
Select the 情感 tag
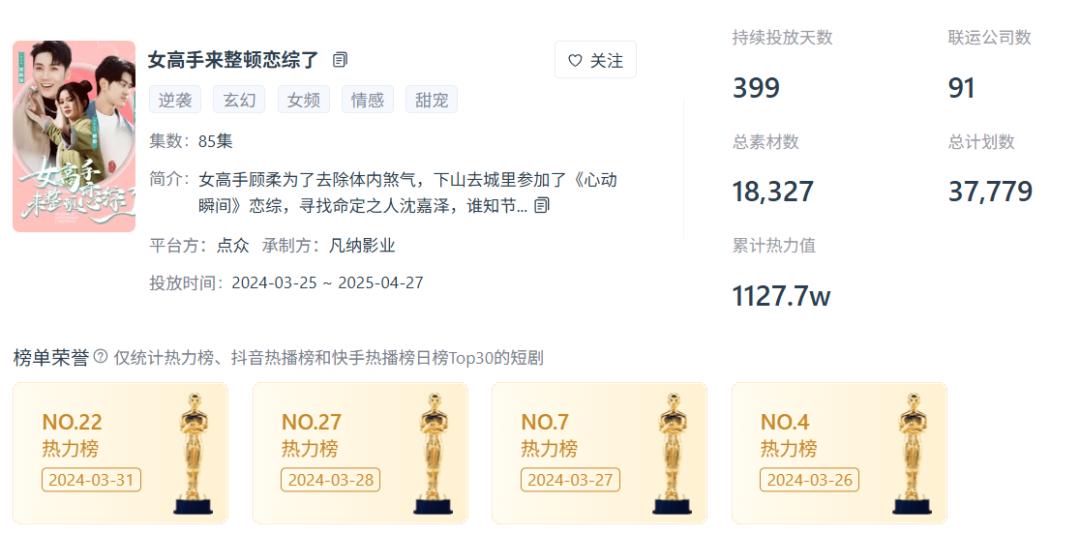368,100
